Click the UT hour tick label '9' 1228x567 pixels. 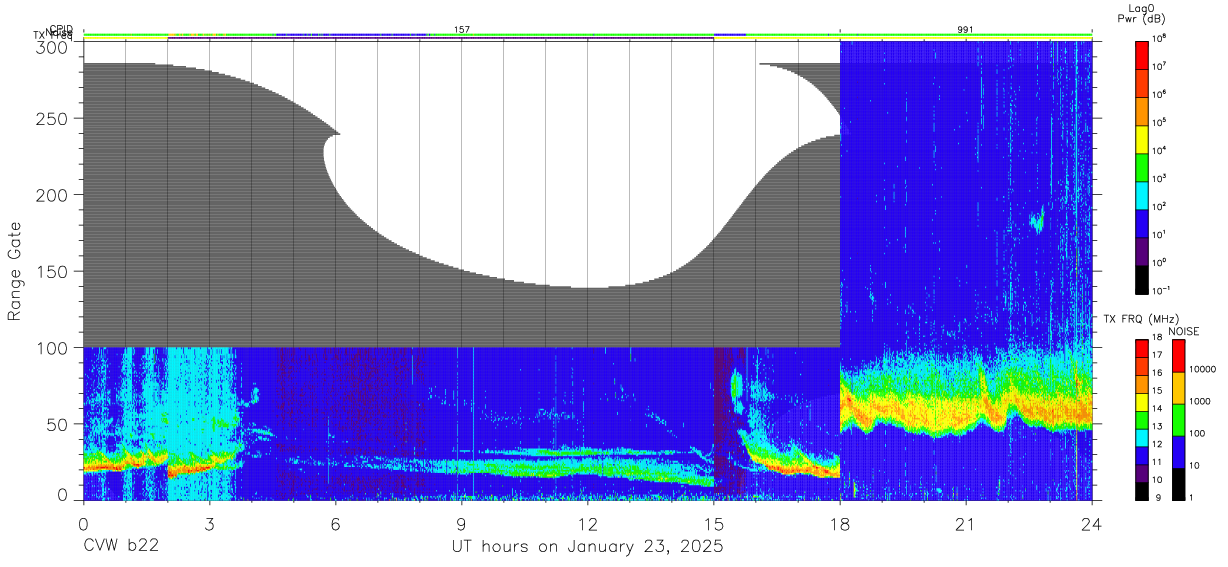[x=461, y=524]
